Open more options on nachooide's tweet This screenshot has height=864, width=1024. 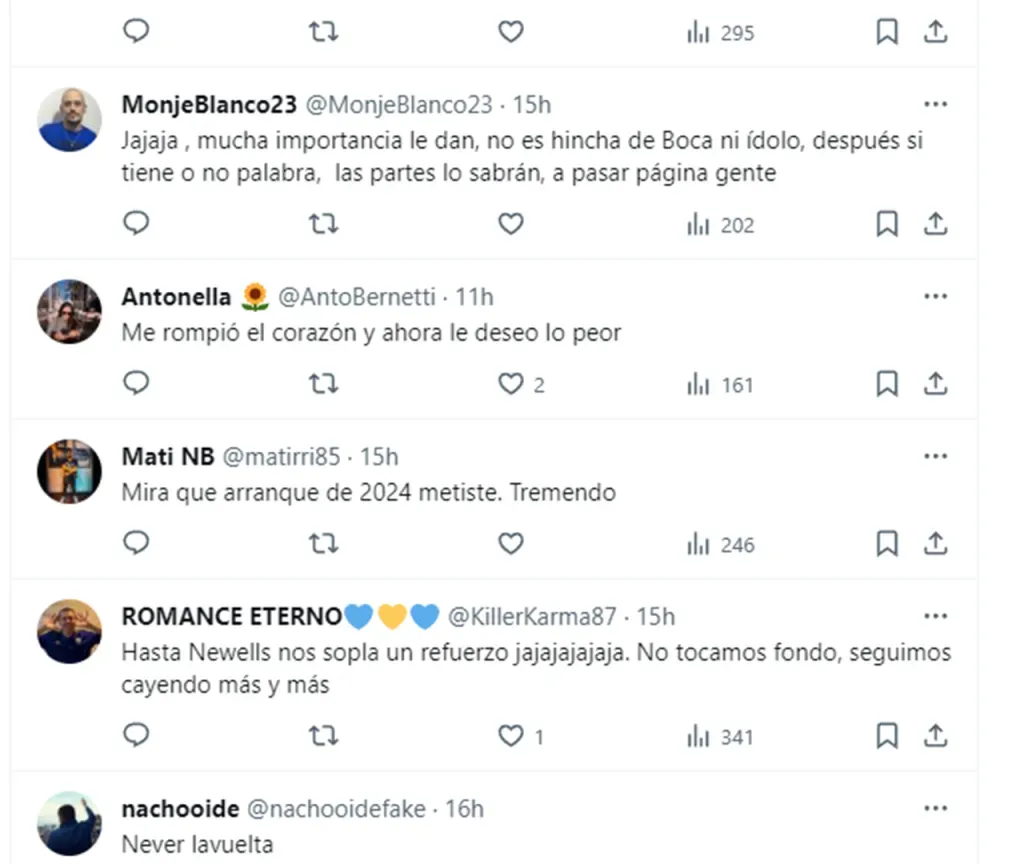[x=935, y=808]
